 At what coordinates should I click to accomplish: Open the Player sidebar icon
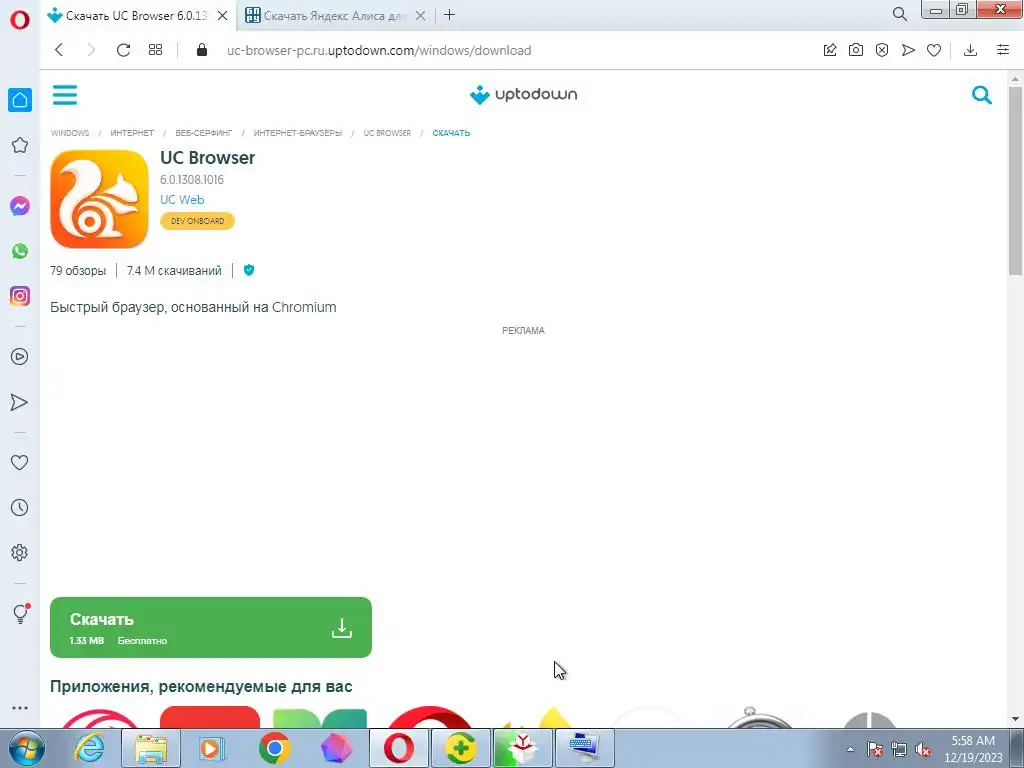(x=20, y=357)
